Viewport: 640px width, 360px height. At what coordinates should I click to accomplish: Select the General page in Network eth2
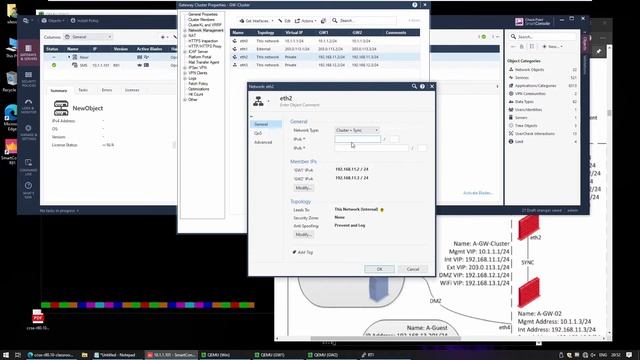click(x=266, y=124)
